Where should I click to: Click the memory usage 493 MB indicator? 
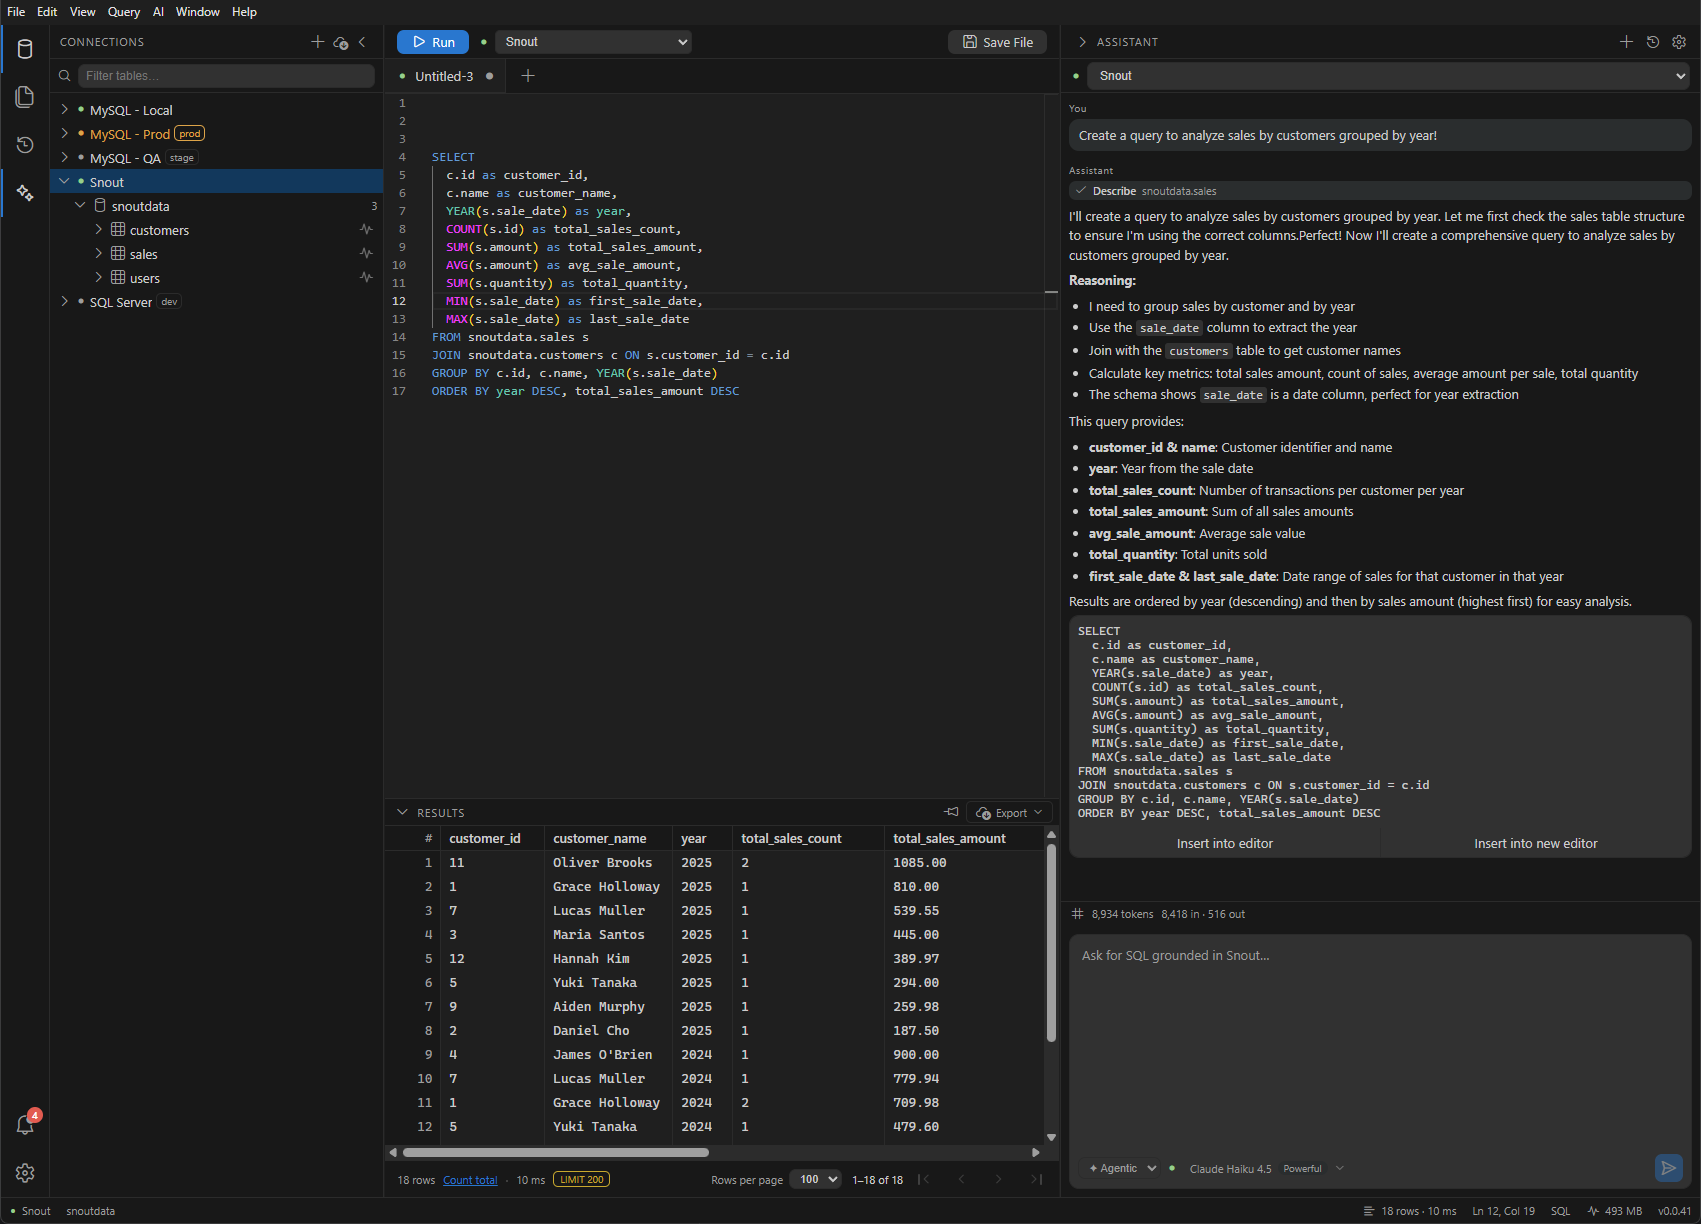coord(1615,1211)
